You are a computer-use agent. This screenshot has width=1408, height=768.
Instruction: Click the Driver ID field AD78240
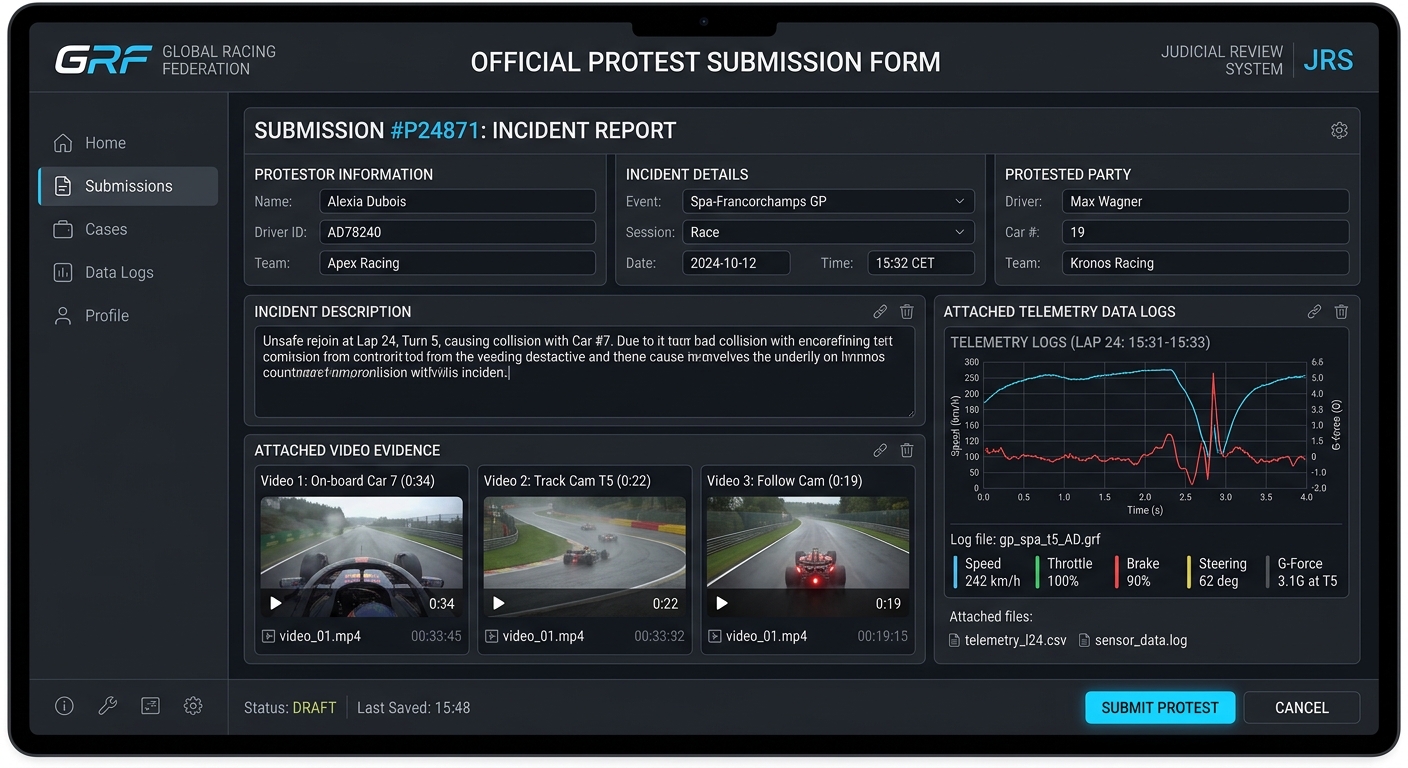(457, 232)
